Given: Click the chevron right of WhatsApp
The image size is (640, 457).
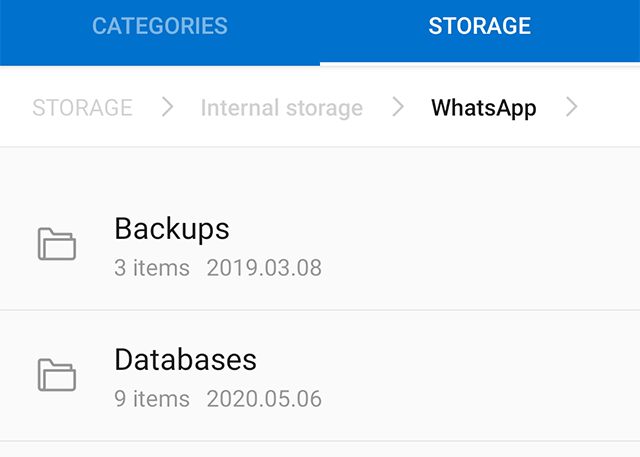Looking at the screenshot, I should [x=572, y=107].
